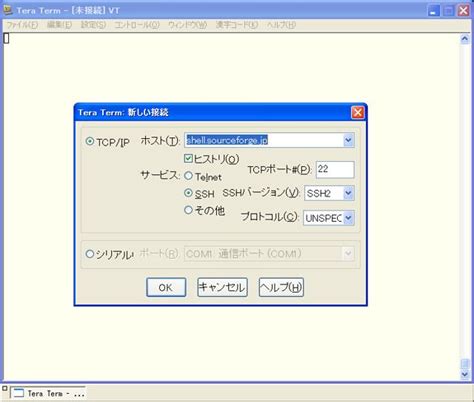Screen dimensions: 474x402
Task: Open the プロトコル UNSPEC dropdown
Action: [348, 218]
